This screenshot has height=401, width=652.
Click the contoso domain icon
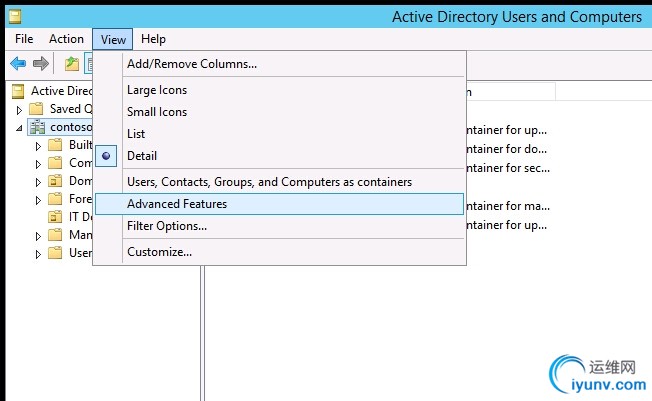tap(37, 127)
